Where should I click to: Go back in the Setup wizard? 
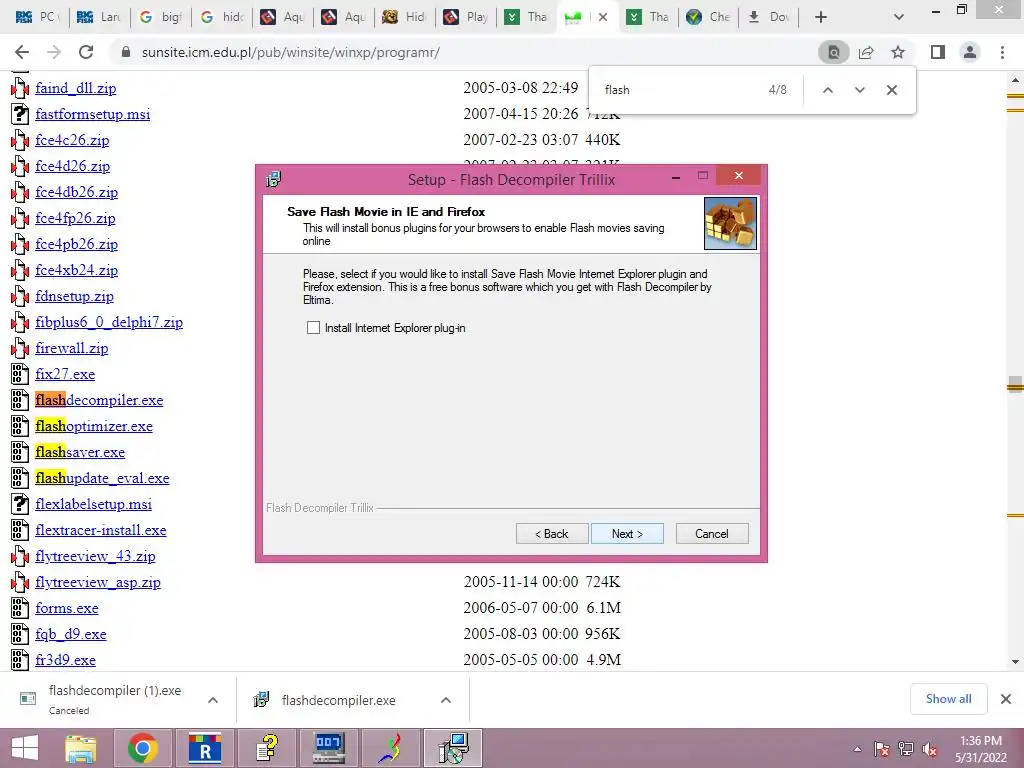pos(552,534)
